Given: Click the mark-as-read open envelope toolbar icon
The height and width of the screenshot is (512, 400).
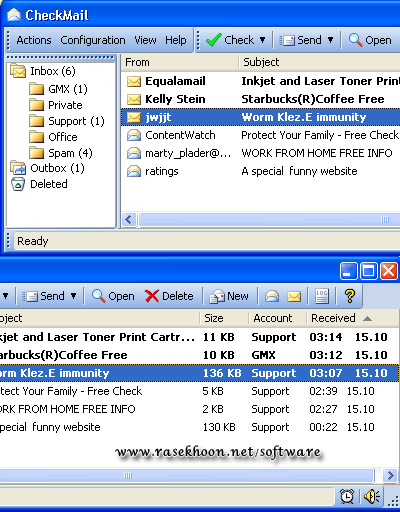Looking at the screenshot, I should (x=272, y=296).
